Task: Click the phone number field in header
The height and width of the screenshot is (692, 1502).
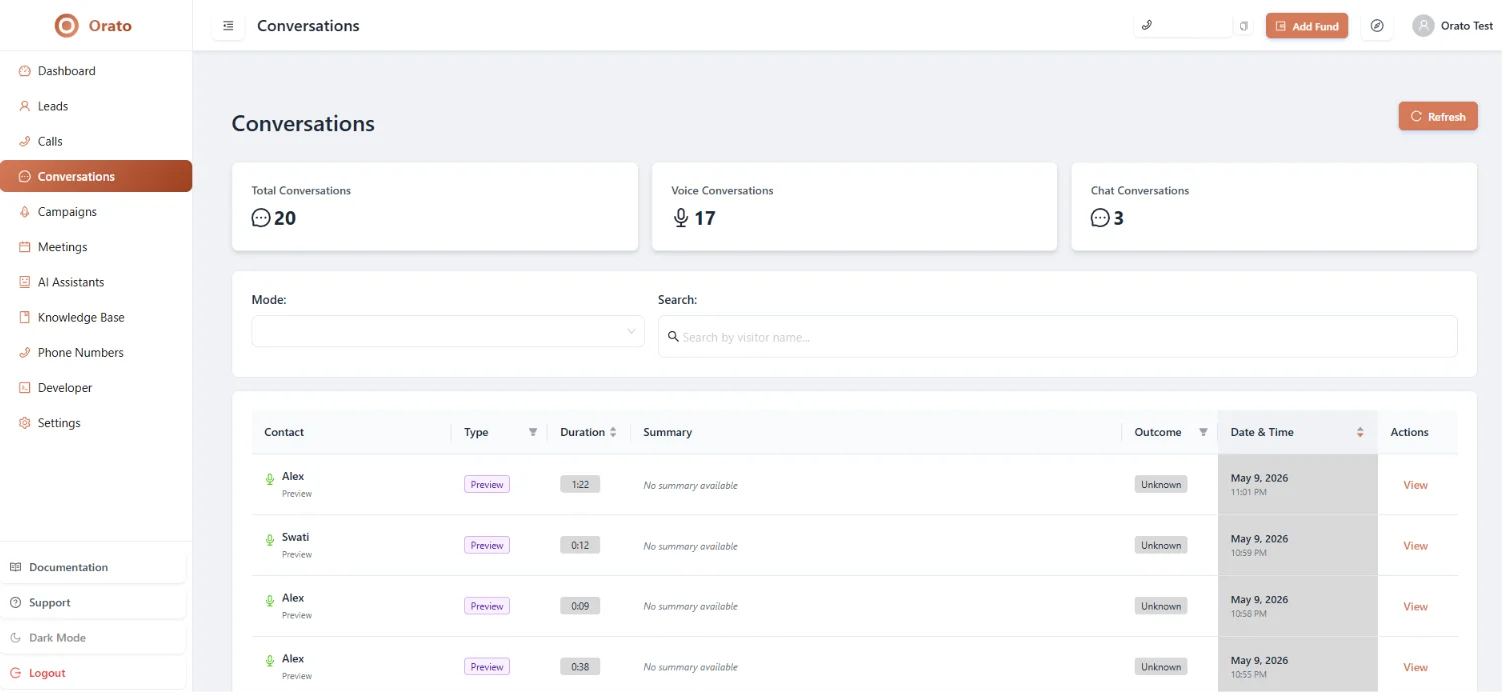Action: point(1183,26)
